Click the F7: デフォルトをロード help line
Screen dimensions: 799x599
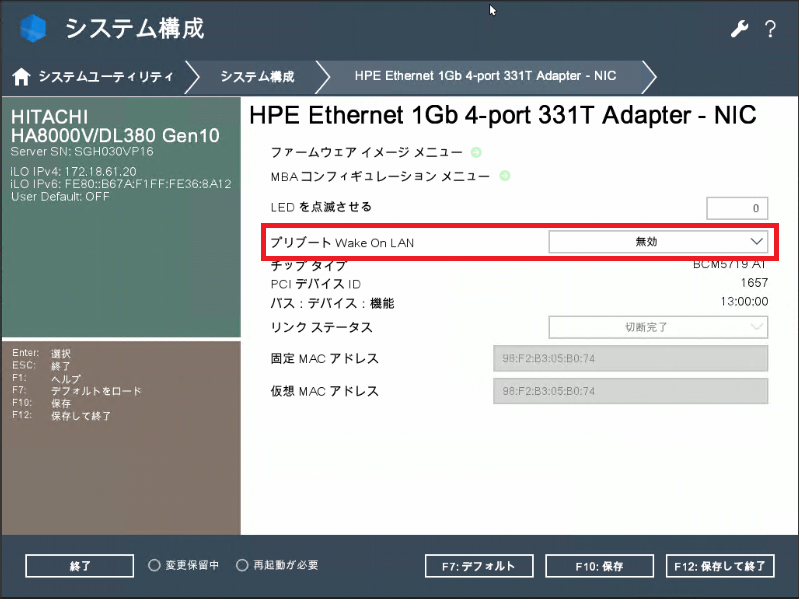(x=77, y=391)
